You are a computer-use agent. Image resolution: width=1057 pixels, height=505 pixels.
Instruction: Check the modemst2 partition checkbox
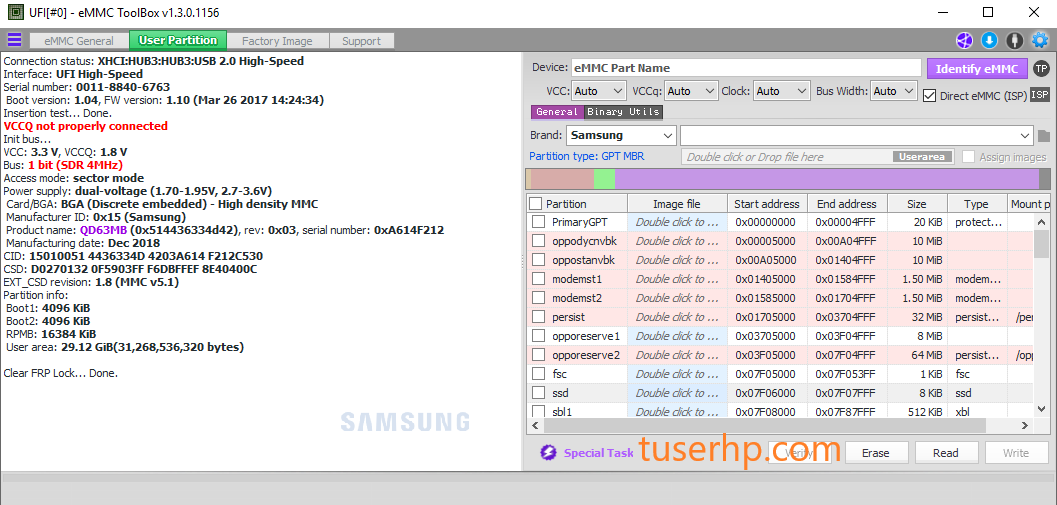coord(539,297)
